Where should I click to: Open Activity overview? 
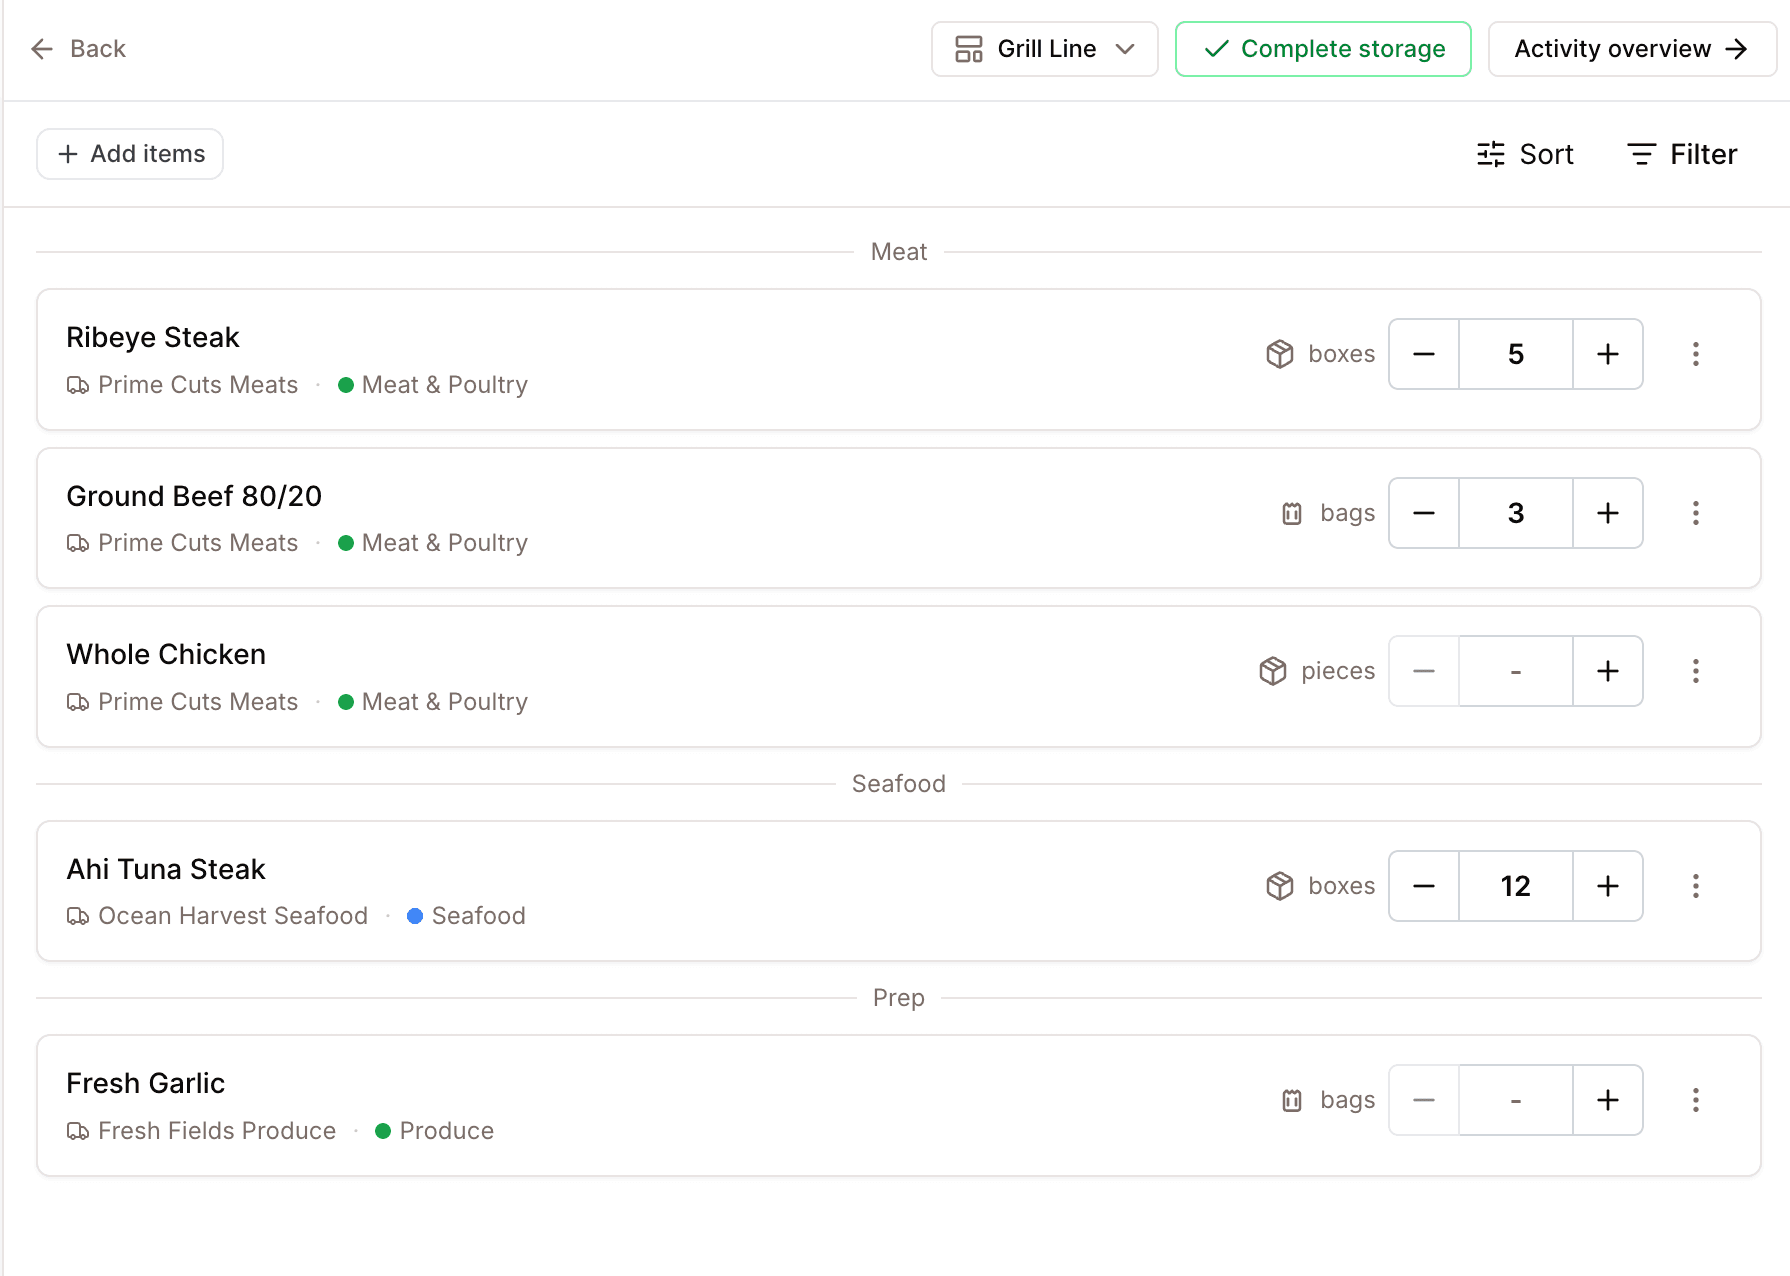tap(1632, 49)
